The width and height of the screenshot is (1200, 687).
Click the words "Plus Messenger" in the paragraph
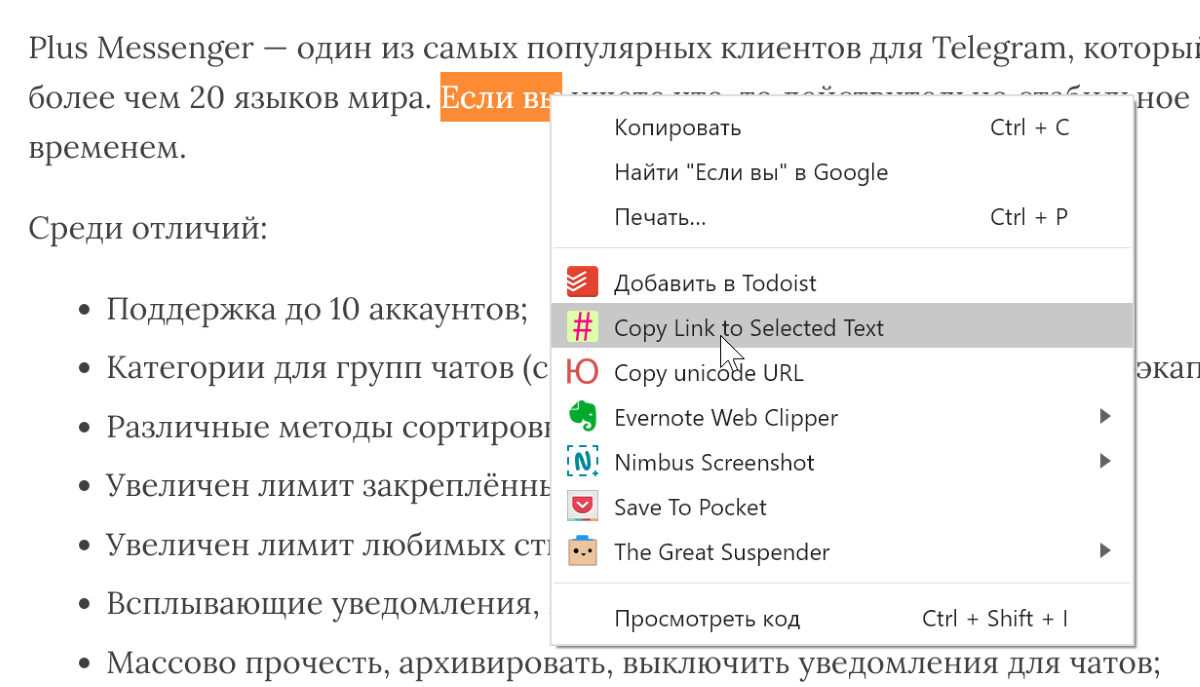tap(140, 47)
